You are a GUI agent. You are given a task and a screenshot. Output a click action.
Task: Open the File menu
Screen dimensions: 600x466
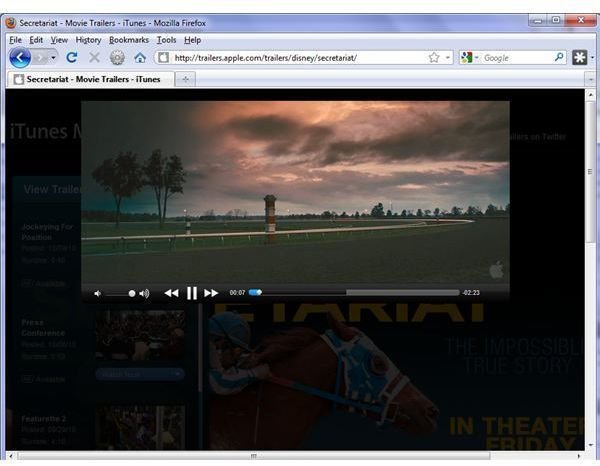pyautogui.click(x=15, y=40)
